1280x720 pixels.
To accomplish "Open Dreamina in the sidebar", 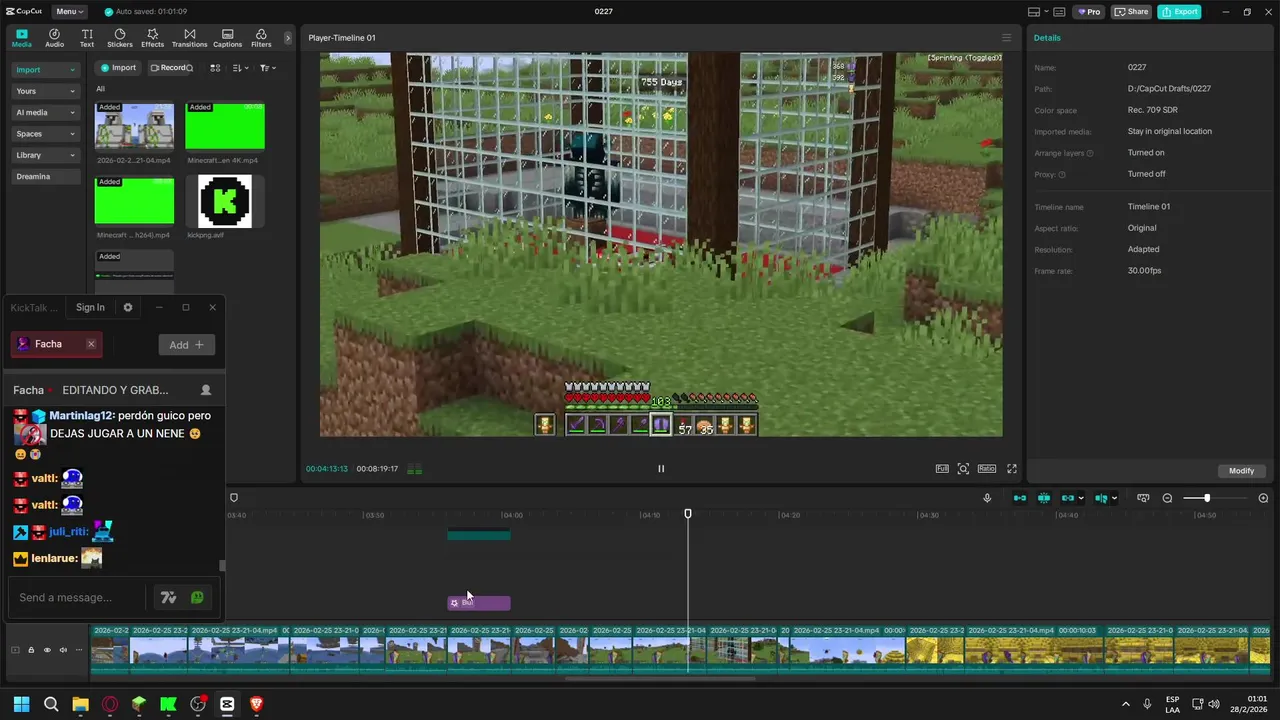I will pyautogui.click(x=45, y=176).
